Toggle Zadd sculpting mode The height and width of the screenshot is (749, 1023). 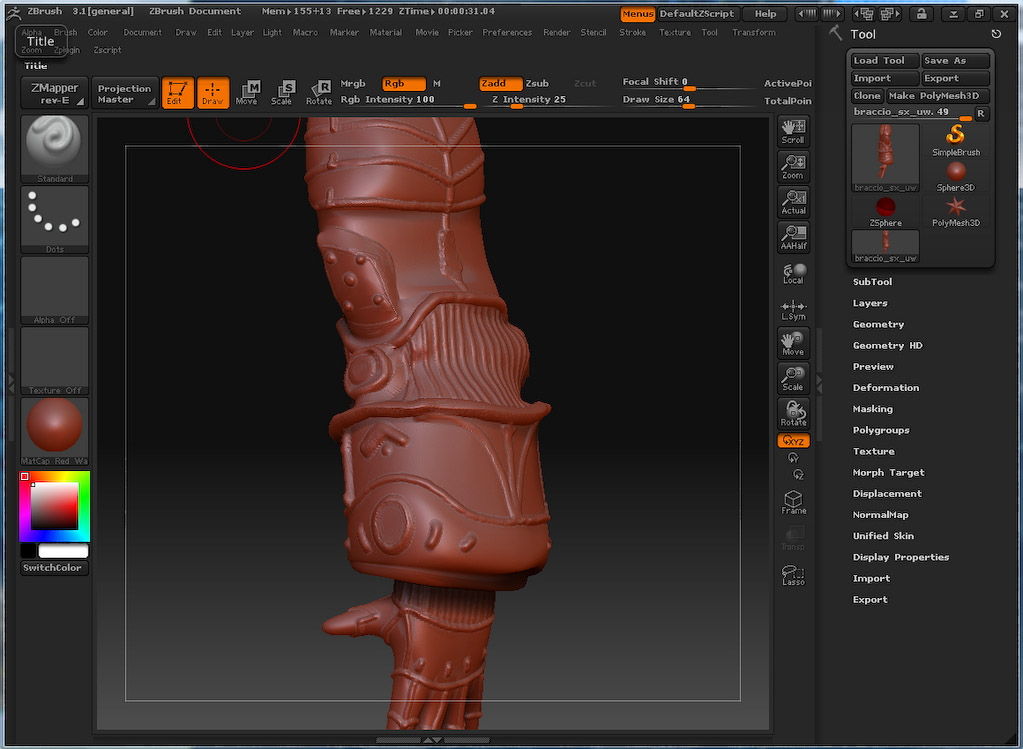pyautogui.click(x=500, y=84)
